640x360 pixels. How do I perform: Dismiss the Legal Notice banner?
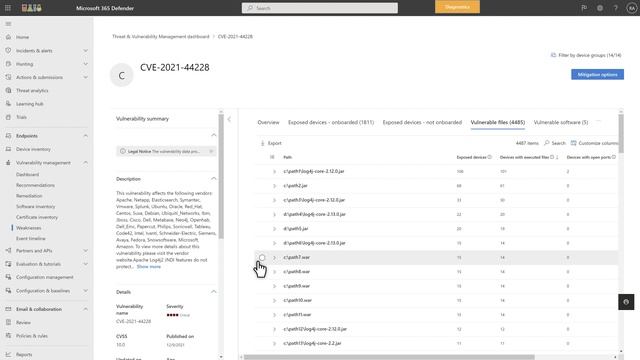click(x=211, y=151)
